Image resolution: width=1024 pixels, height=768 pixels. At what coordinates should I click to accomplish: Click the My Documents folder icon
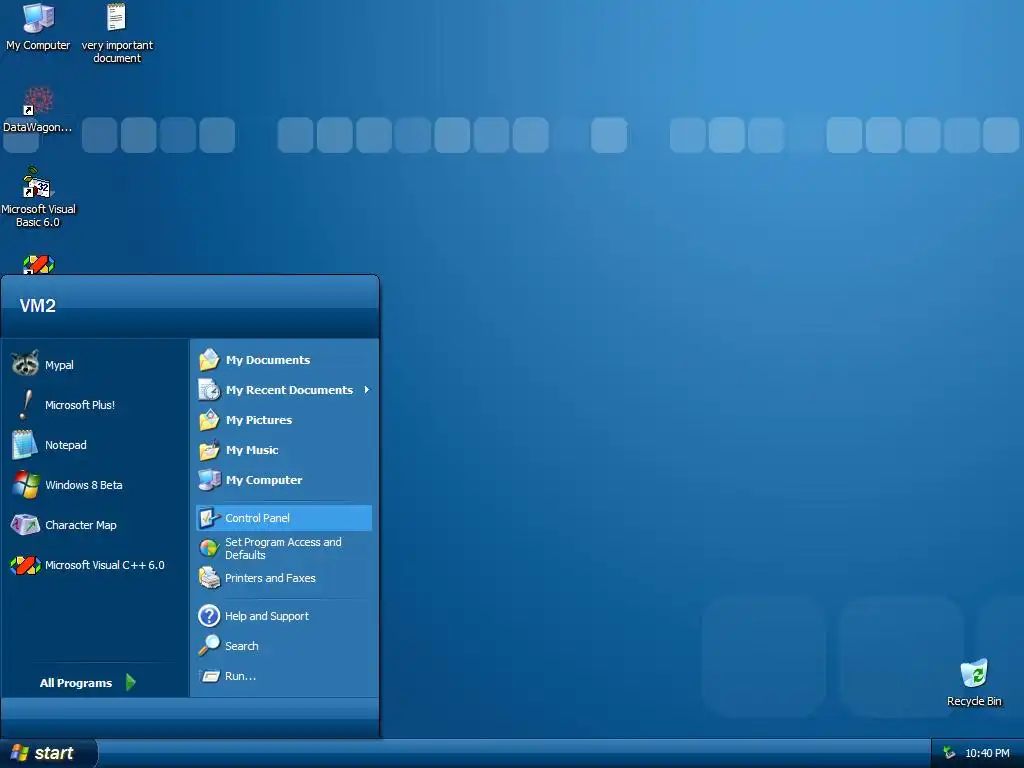pyautogui.click(x=209, y=360)
